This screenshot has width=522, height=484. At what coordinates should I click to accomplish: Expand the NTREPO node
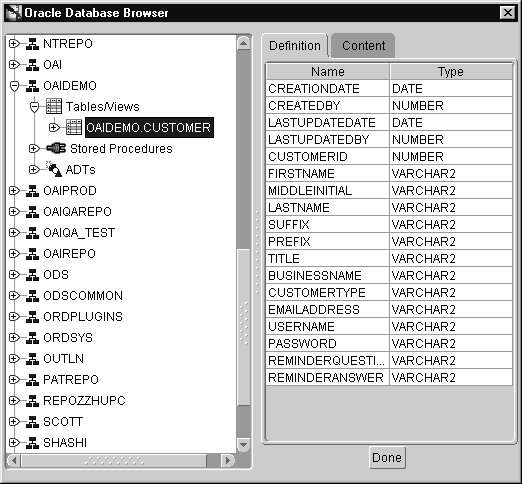pyautogui.click(x=14, y=44)
